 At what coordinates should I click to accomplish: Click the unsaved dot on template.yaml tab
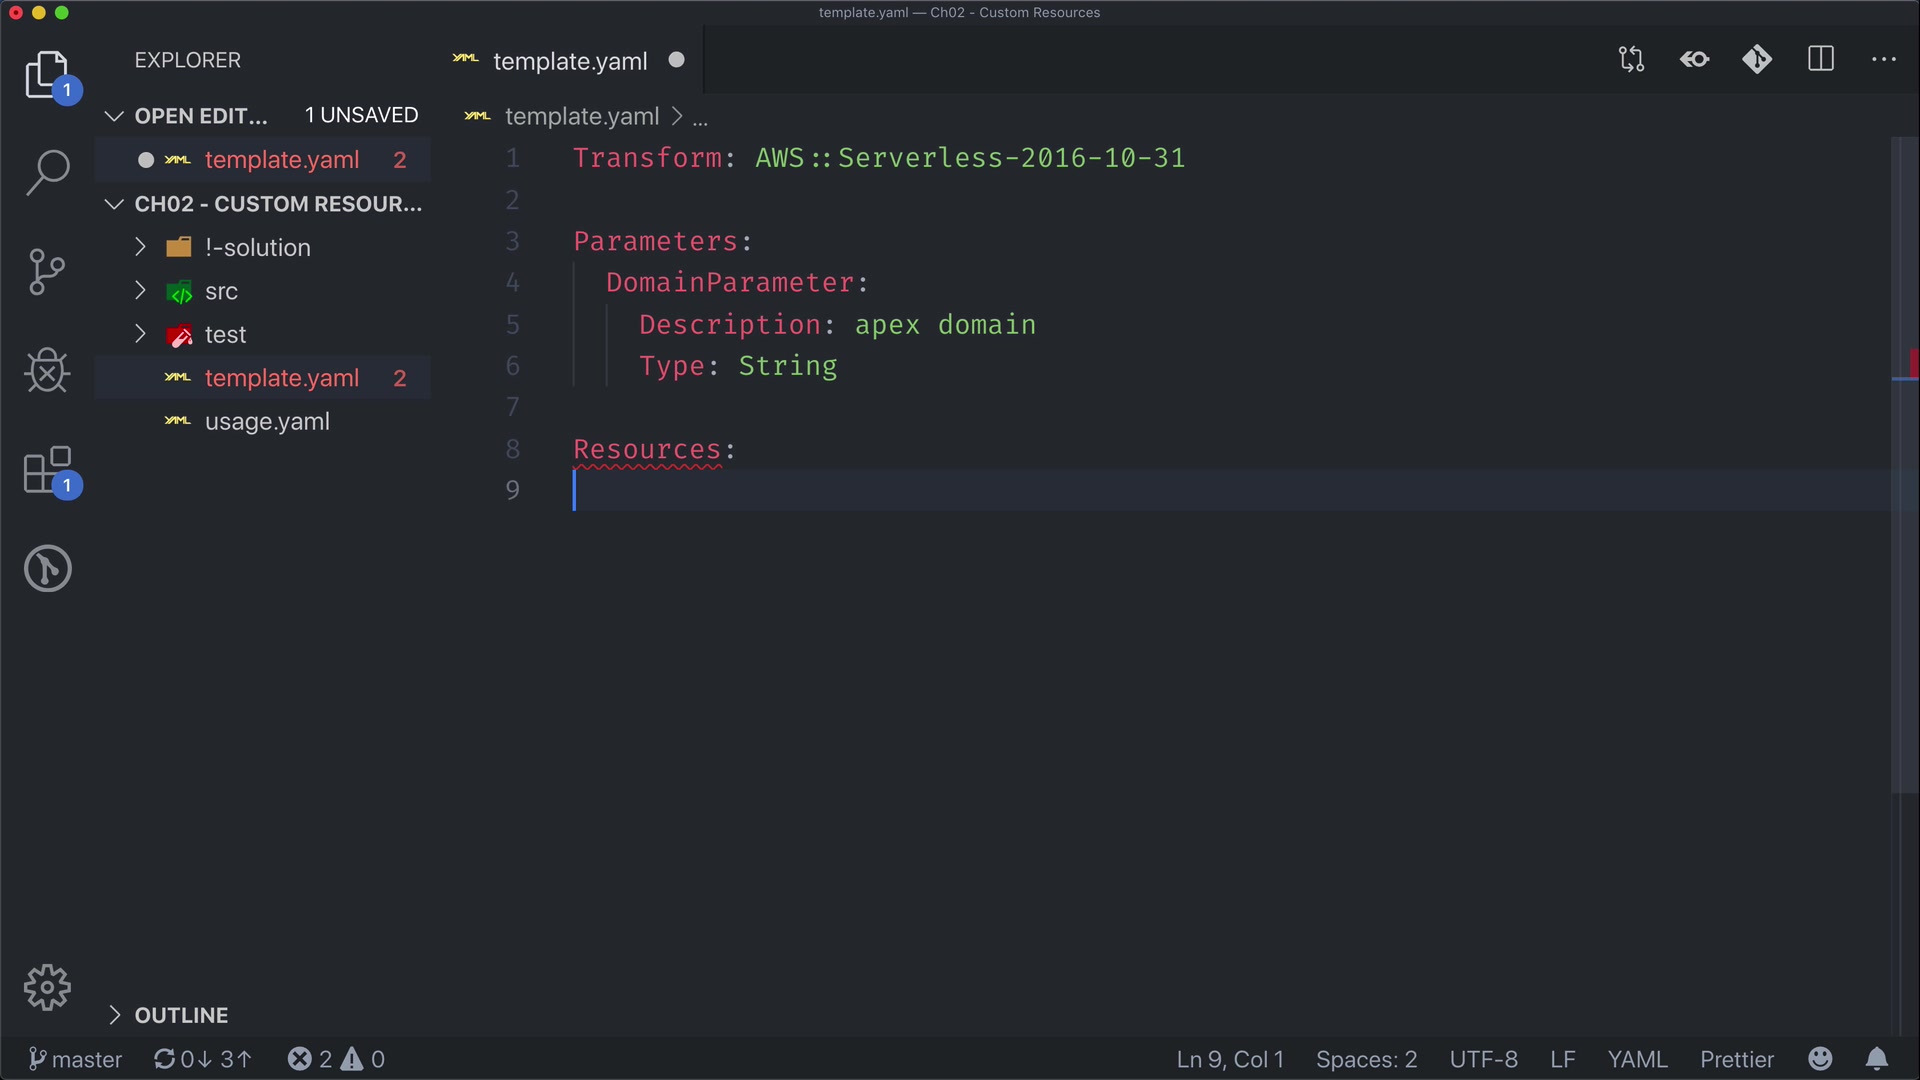pyautogui.click(x=677, y=60)
